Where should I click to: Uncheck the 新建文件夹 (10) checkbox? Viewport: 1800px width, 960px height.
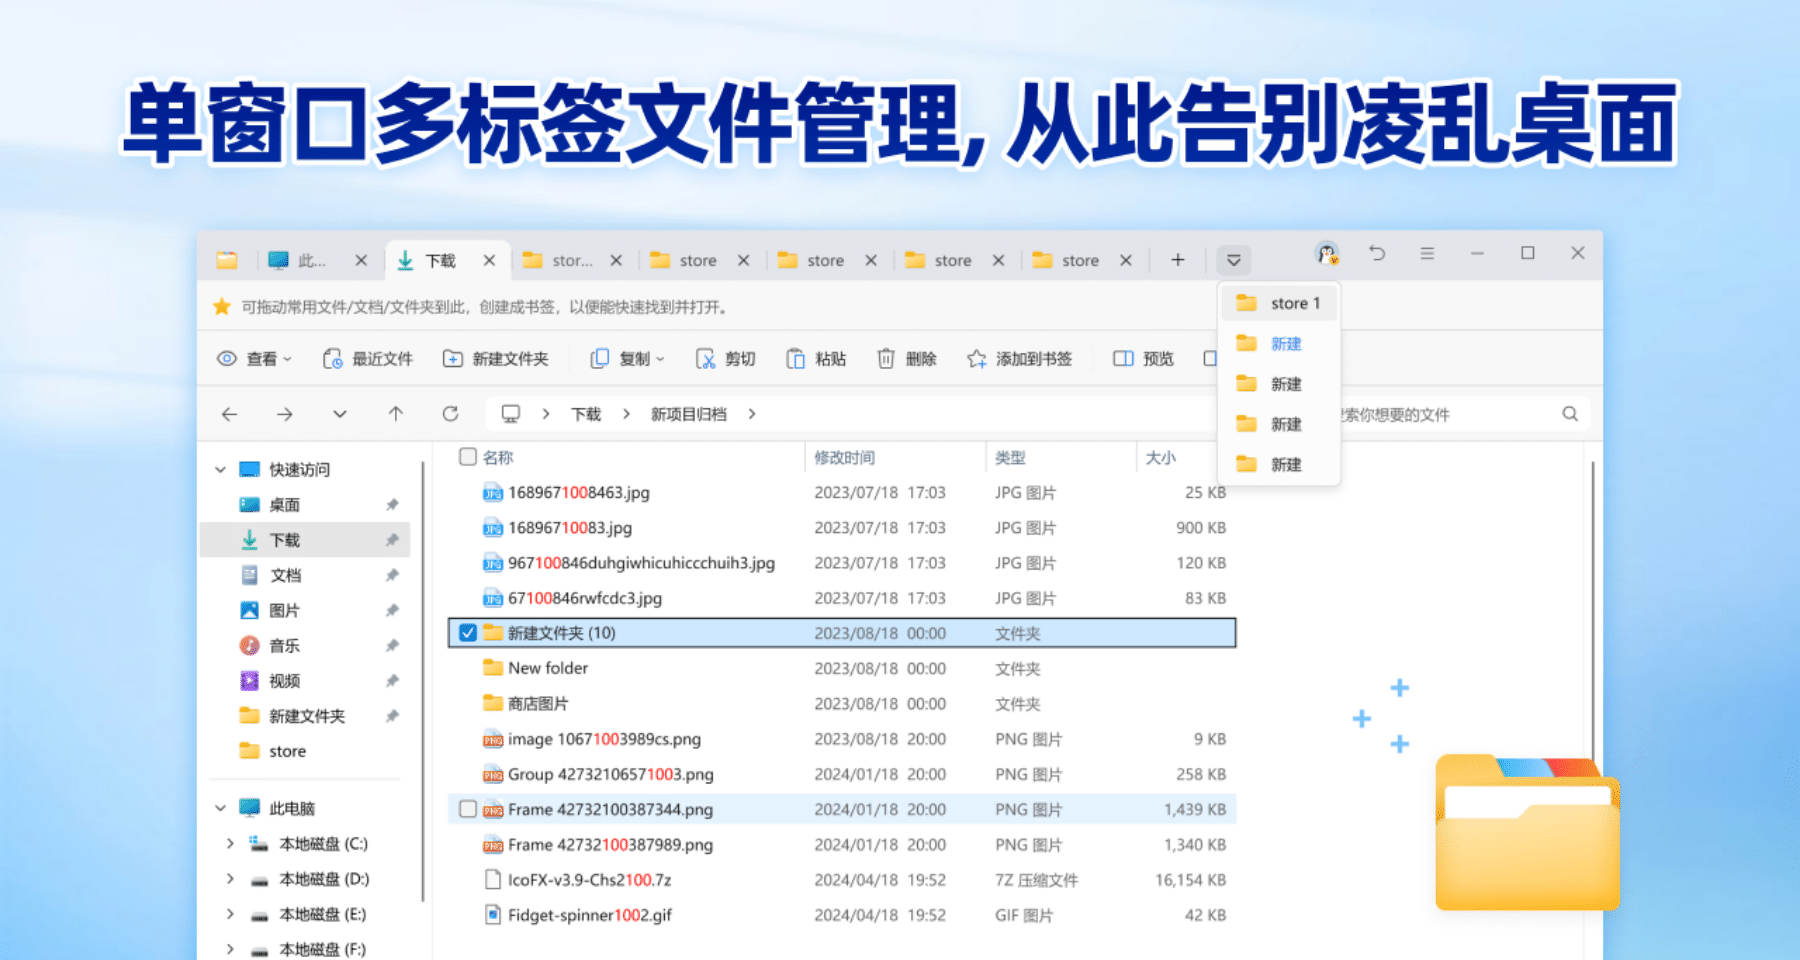[x=467, y=633]
